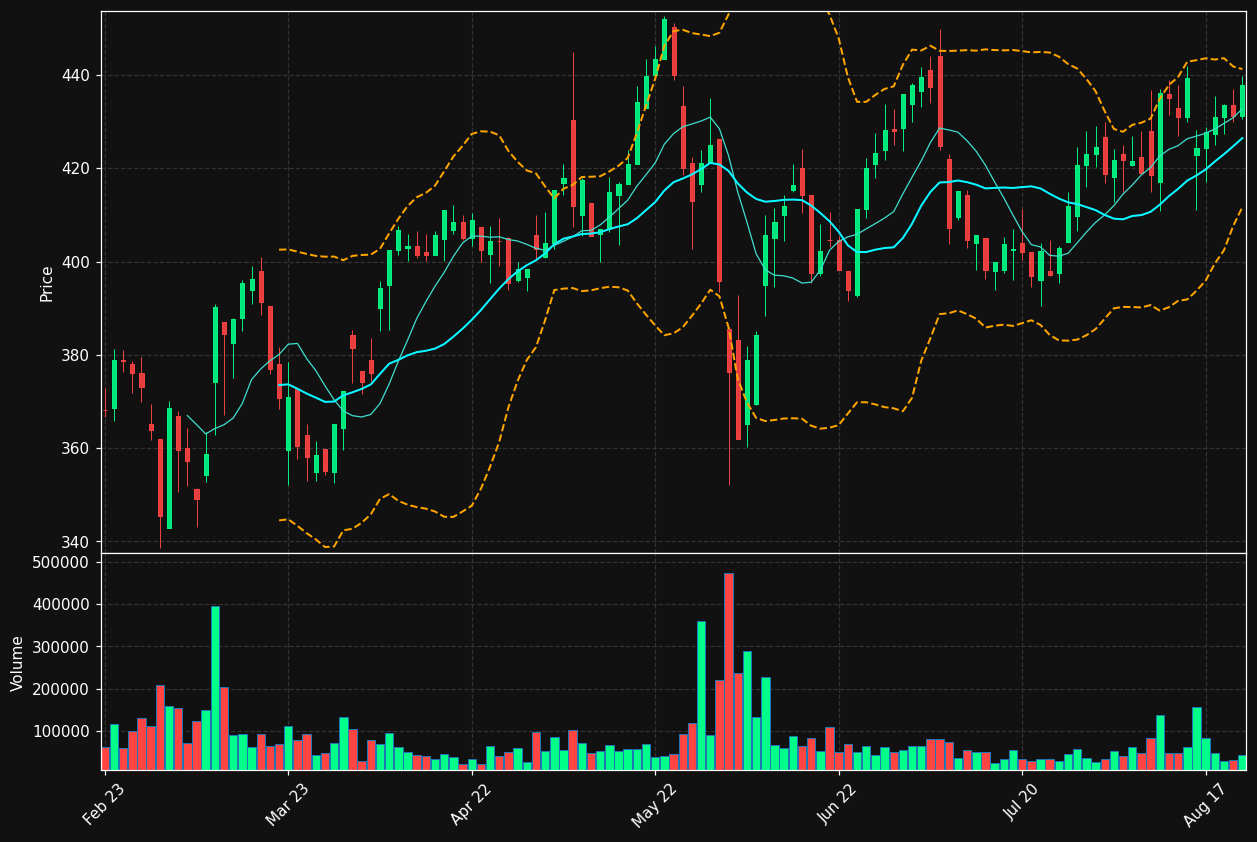The height and width of the screenshot is (842, 1257).
Task: Click the 300000 volume axis tick
Action: pyautogui.click(x=63, y=647)
